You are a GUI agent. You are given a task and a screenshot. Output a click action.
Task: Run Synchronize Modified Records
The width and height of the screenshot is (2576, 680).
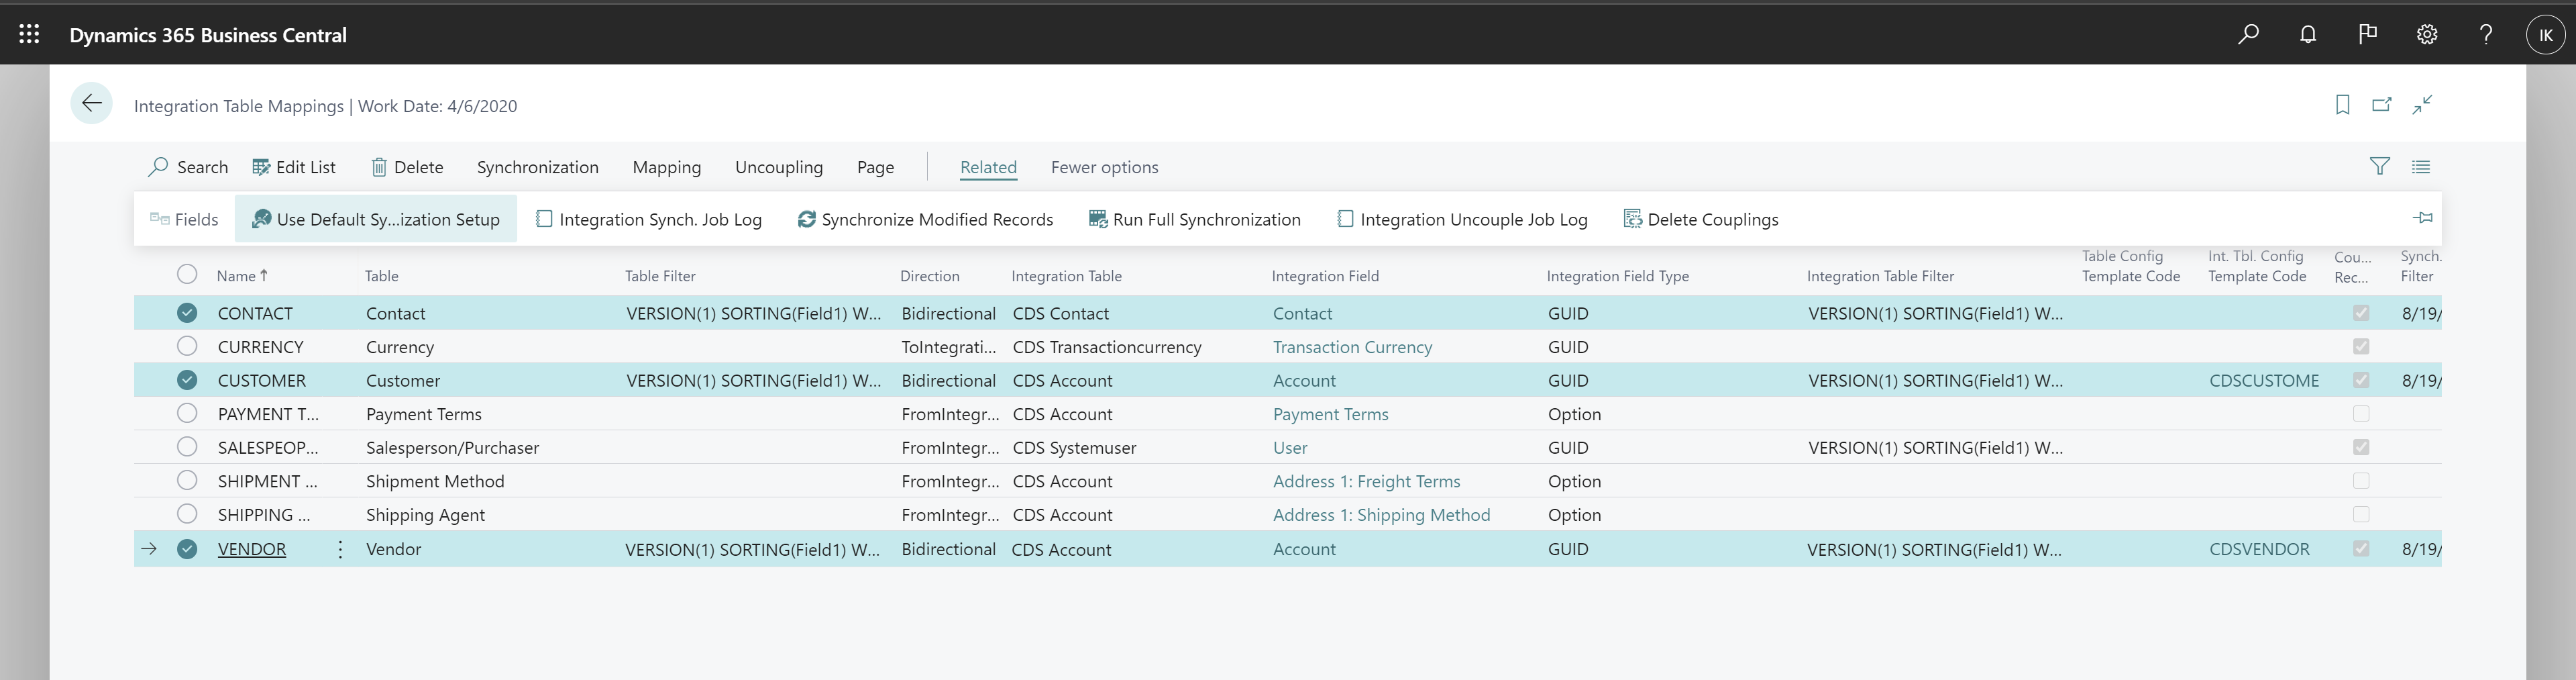pos(924,219)
